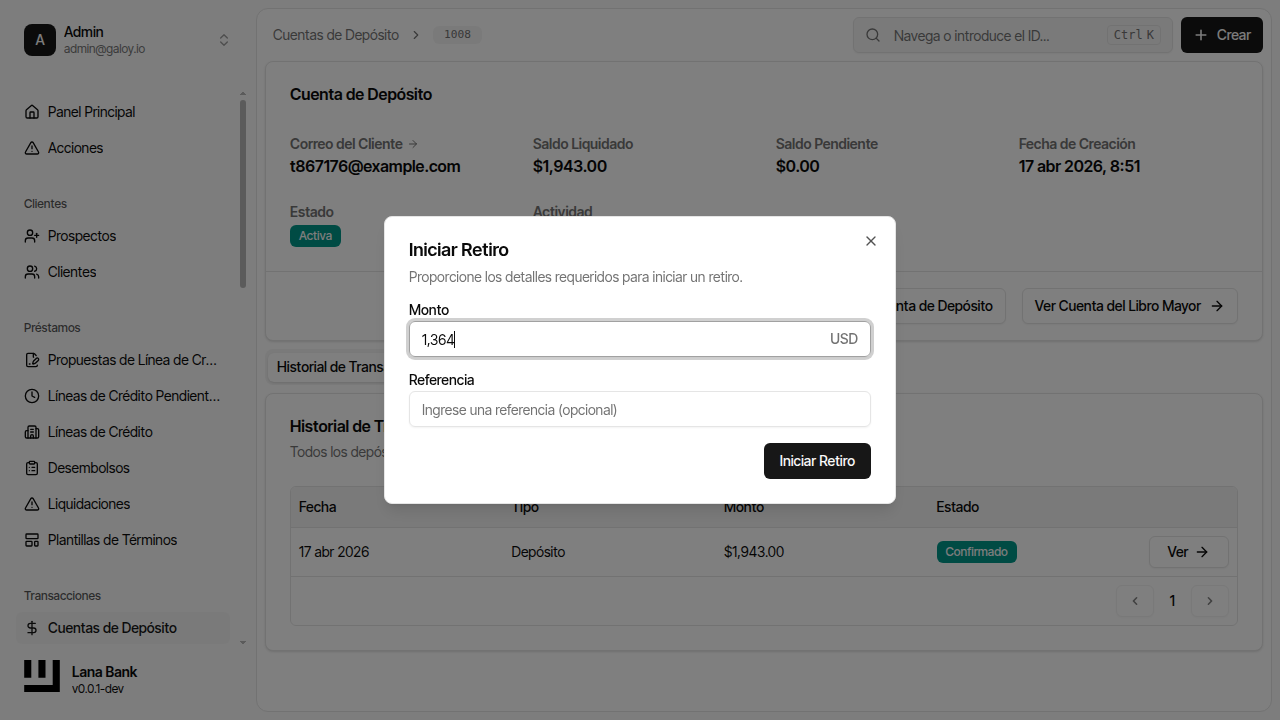The width and height of the screenshot is (1280, 720).
Task: Click Líneas de Crédito Pendientes clock icon
Action: (x=32, y=396)
